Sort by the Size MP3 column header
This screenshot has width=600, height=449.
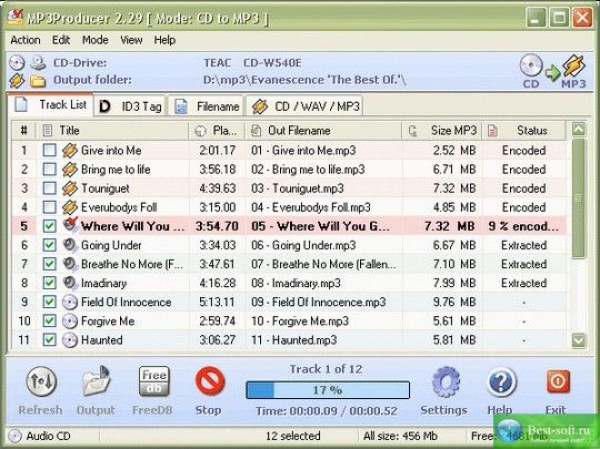(442, 131)
